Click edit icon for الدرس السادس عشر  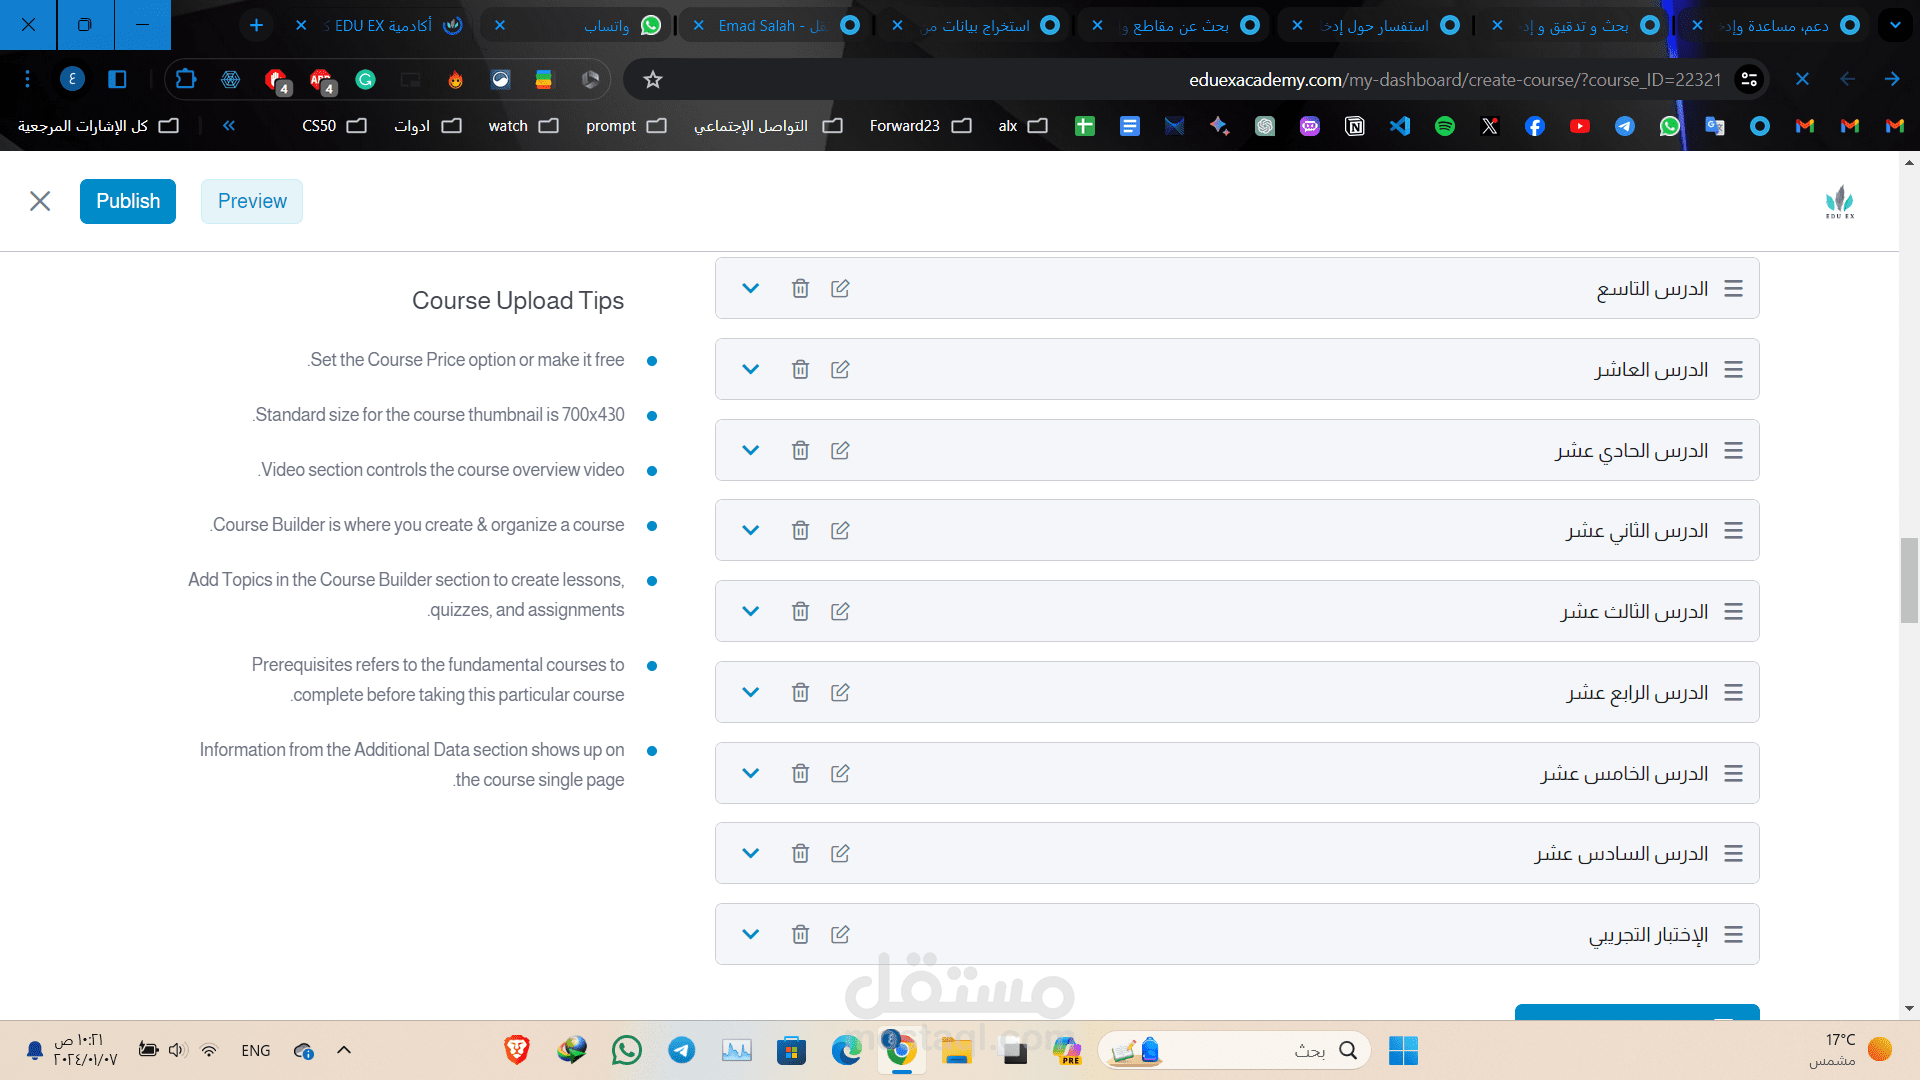click(x=840, y=854)
